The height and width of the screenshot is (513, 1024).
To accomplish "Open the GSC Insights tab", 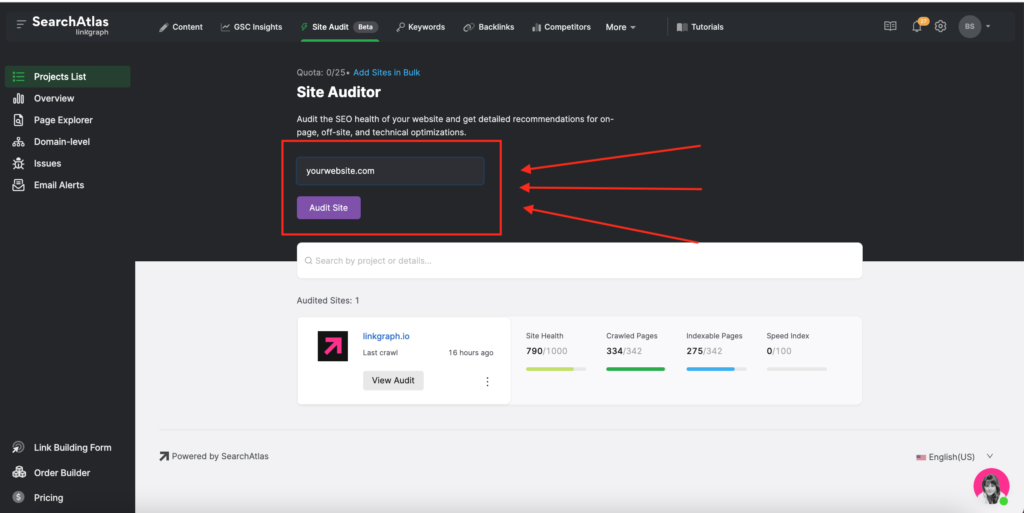I will tap(251, 27).
